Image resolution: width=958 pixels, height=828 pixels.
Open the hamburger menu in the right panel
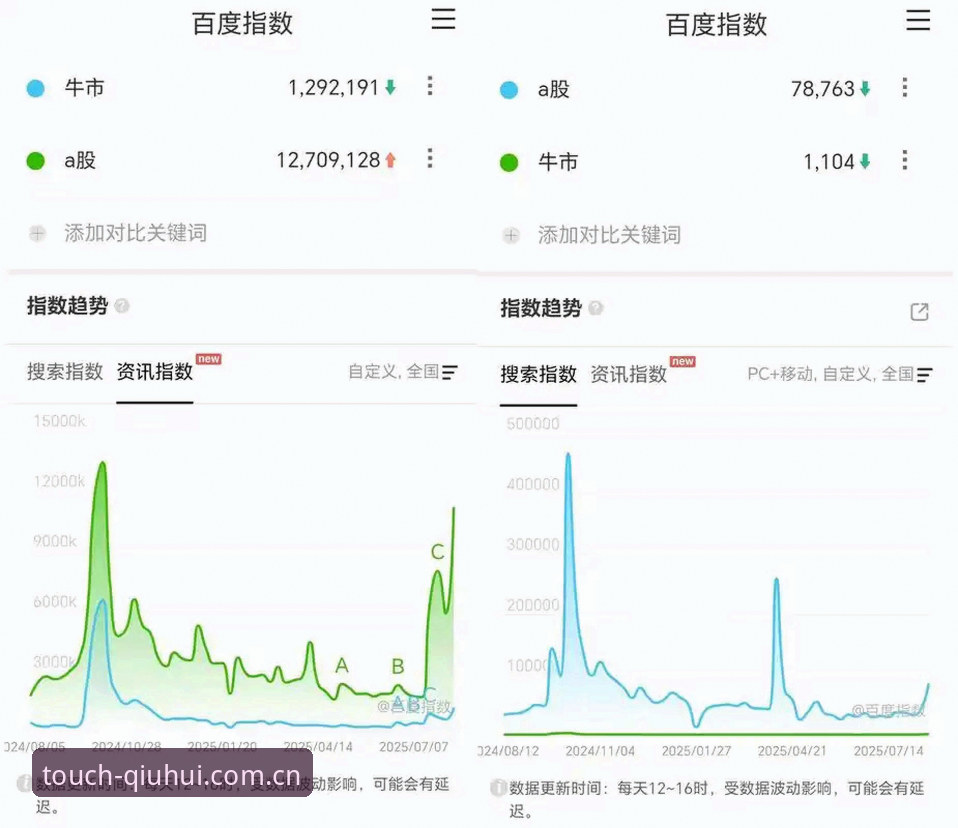tap(918, 20)
